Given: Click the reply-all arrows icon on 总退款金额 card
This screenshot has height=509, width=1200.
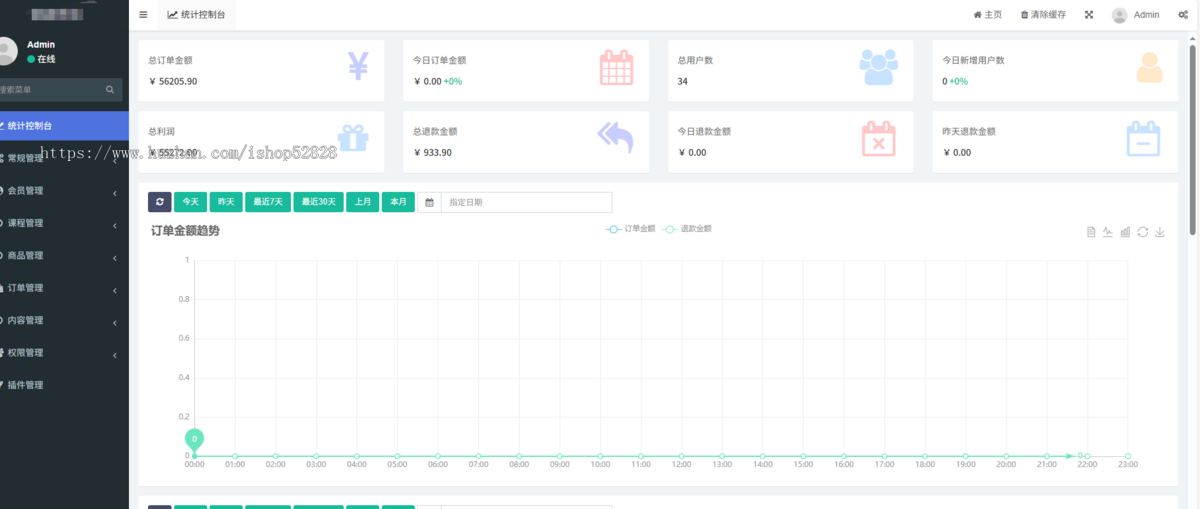Looking at the screenshot, I should point(615,138).
